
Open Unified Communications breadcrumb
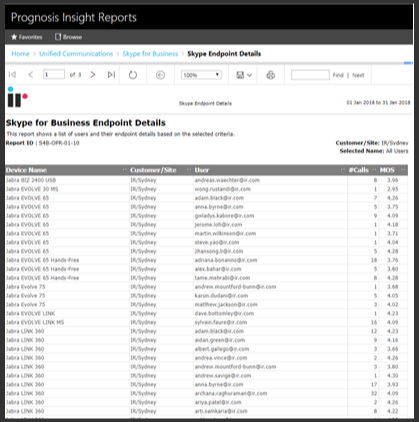76,54
